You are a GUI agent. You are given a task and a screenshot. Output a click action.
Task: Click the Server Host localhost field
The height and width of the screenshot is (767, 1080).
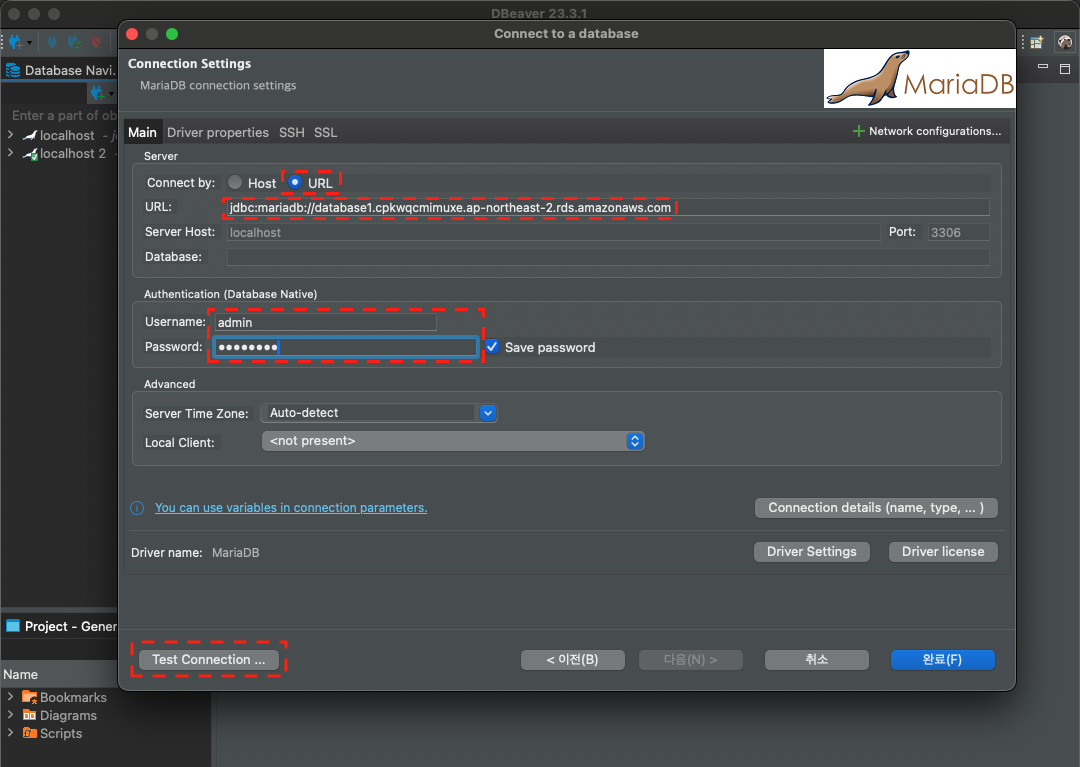554,232
